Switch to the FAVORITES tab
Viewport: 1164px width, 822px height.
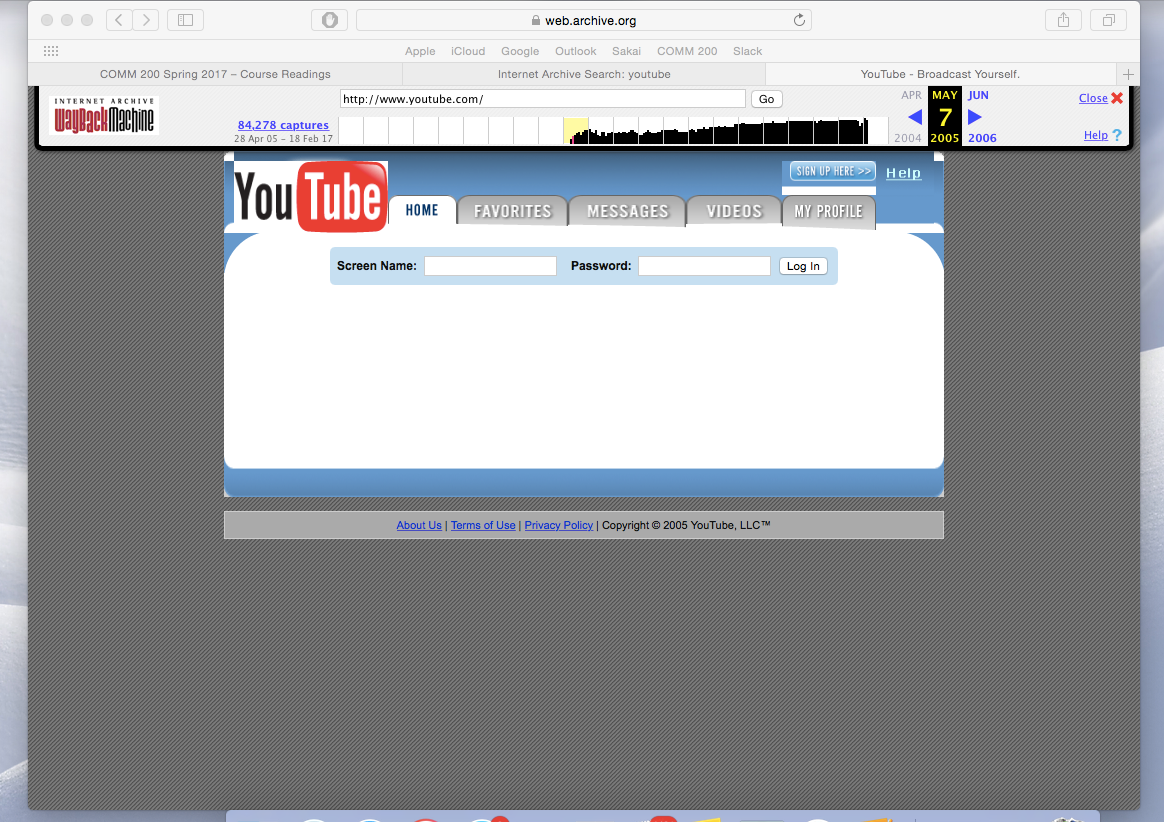tap(511, 211)
